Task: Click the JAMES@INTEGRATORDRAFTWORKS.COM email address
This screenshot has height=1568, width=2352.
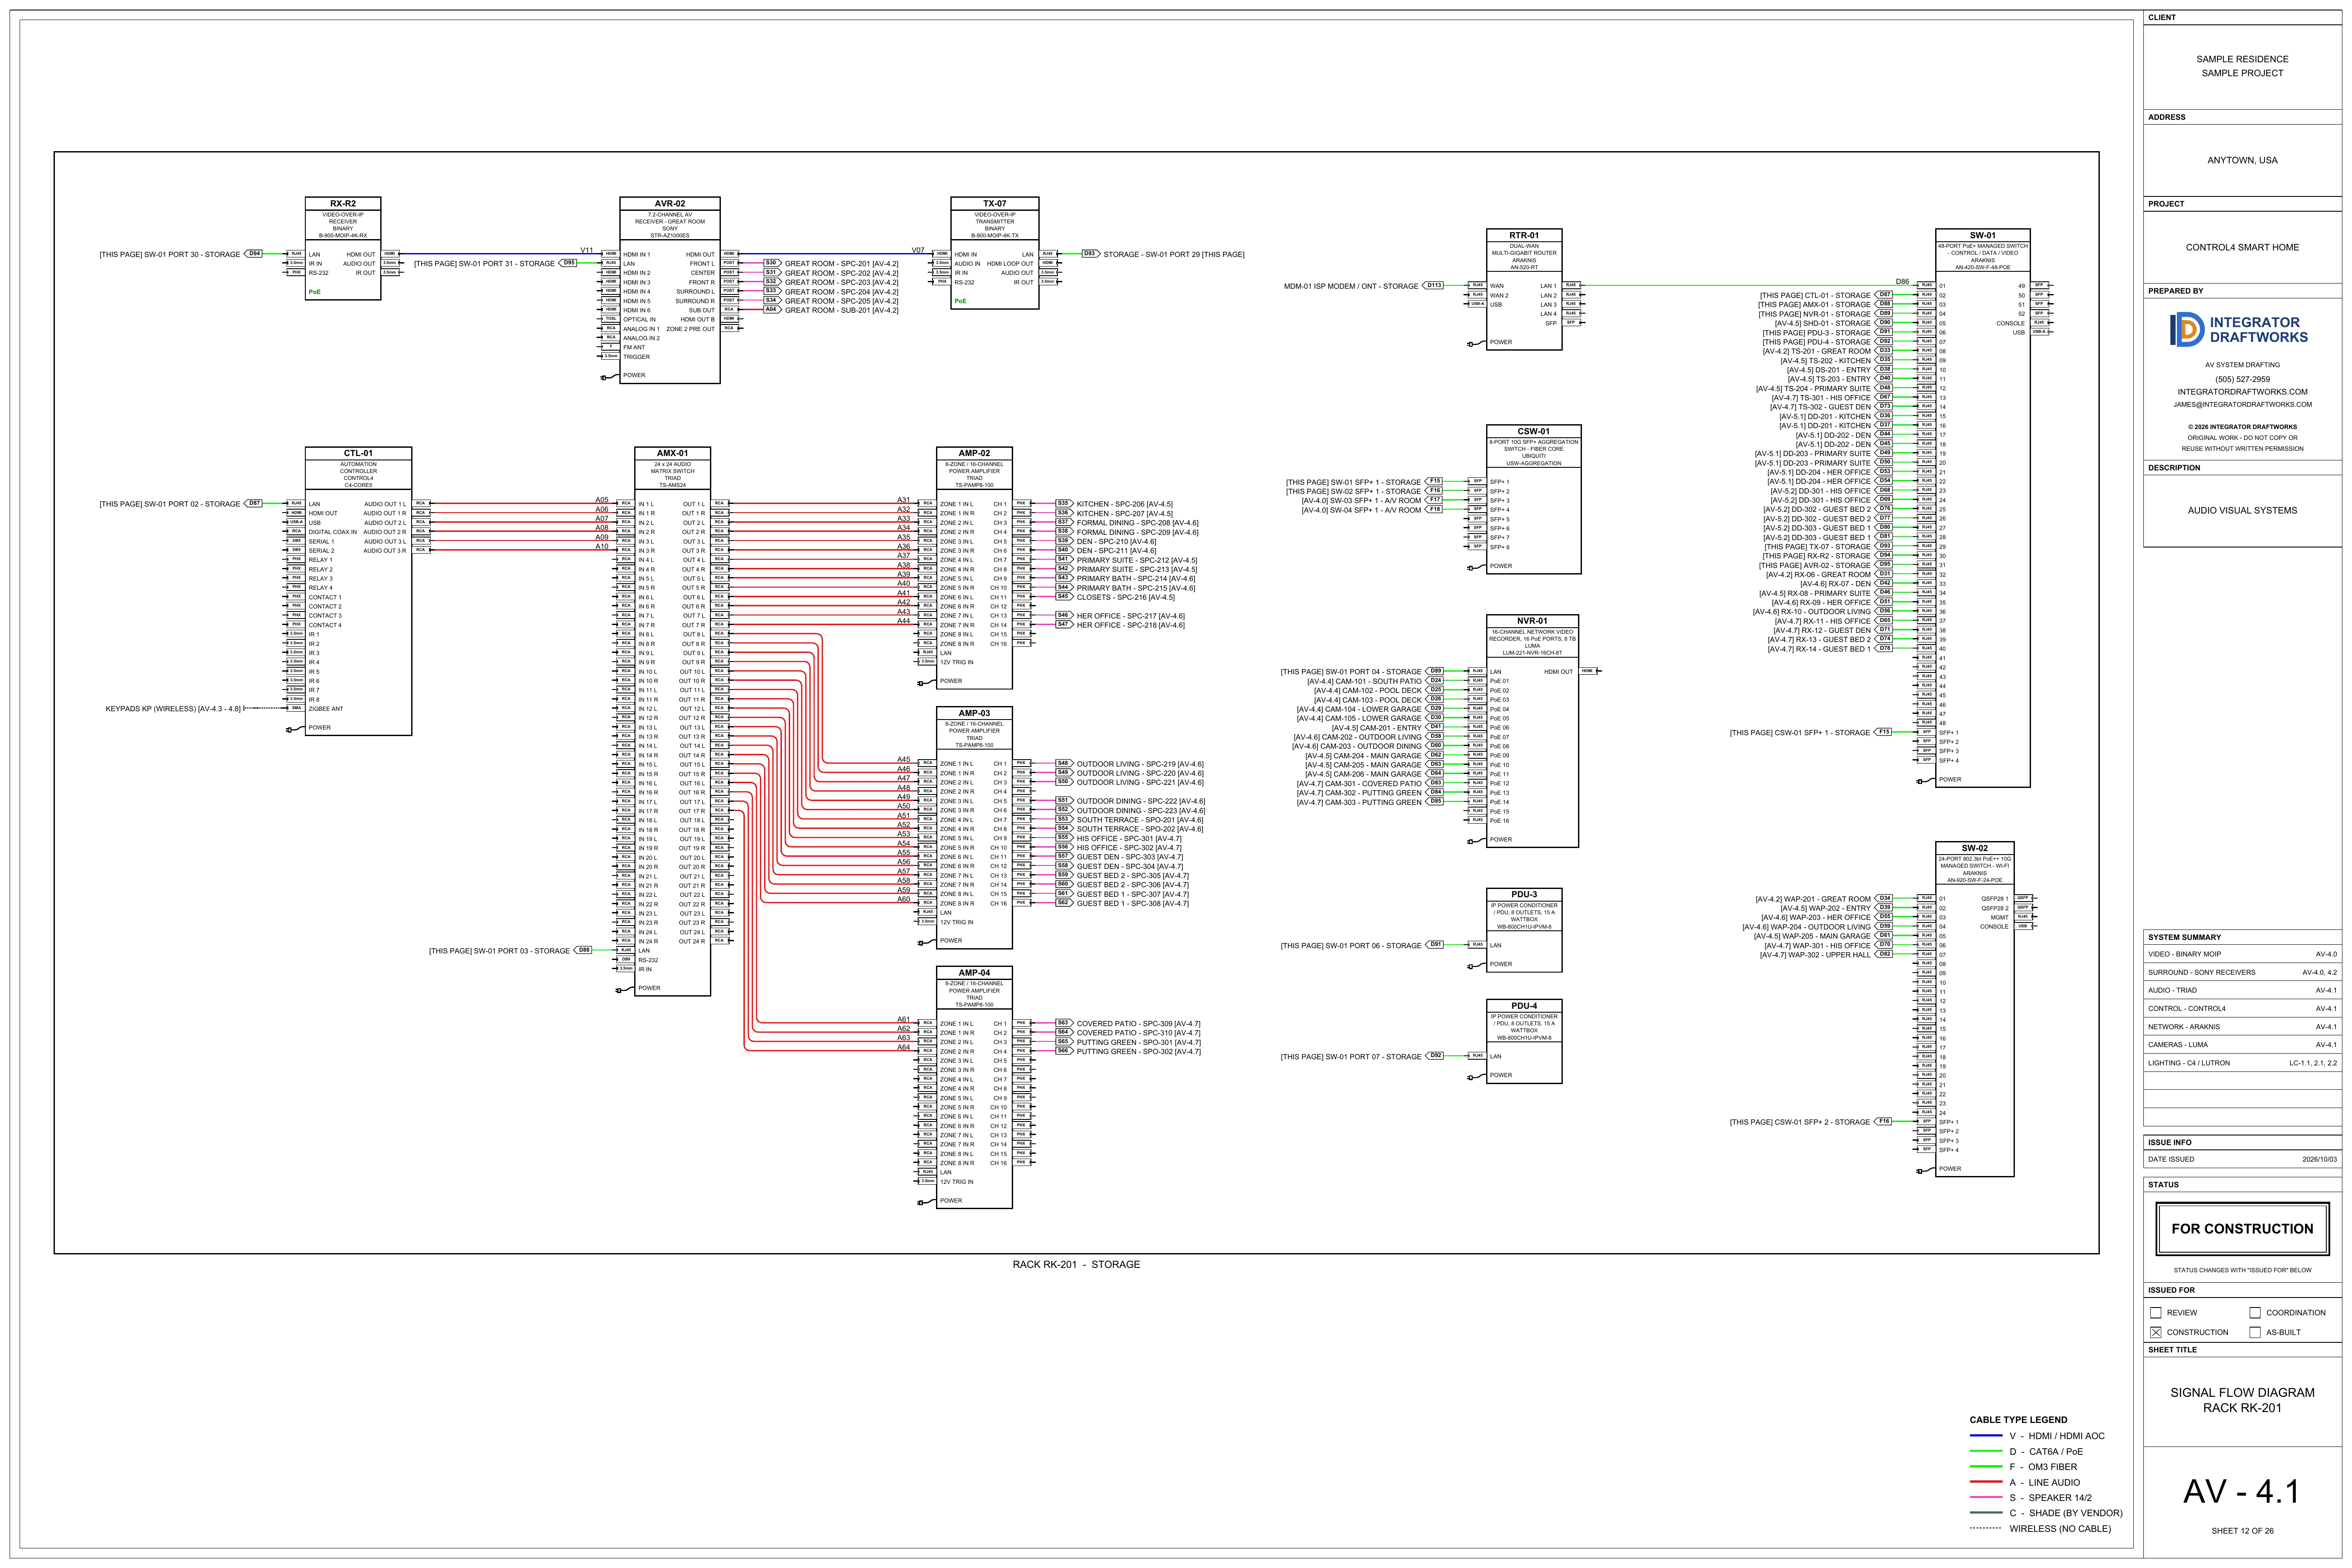Action: [x=2242, y=405]
